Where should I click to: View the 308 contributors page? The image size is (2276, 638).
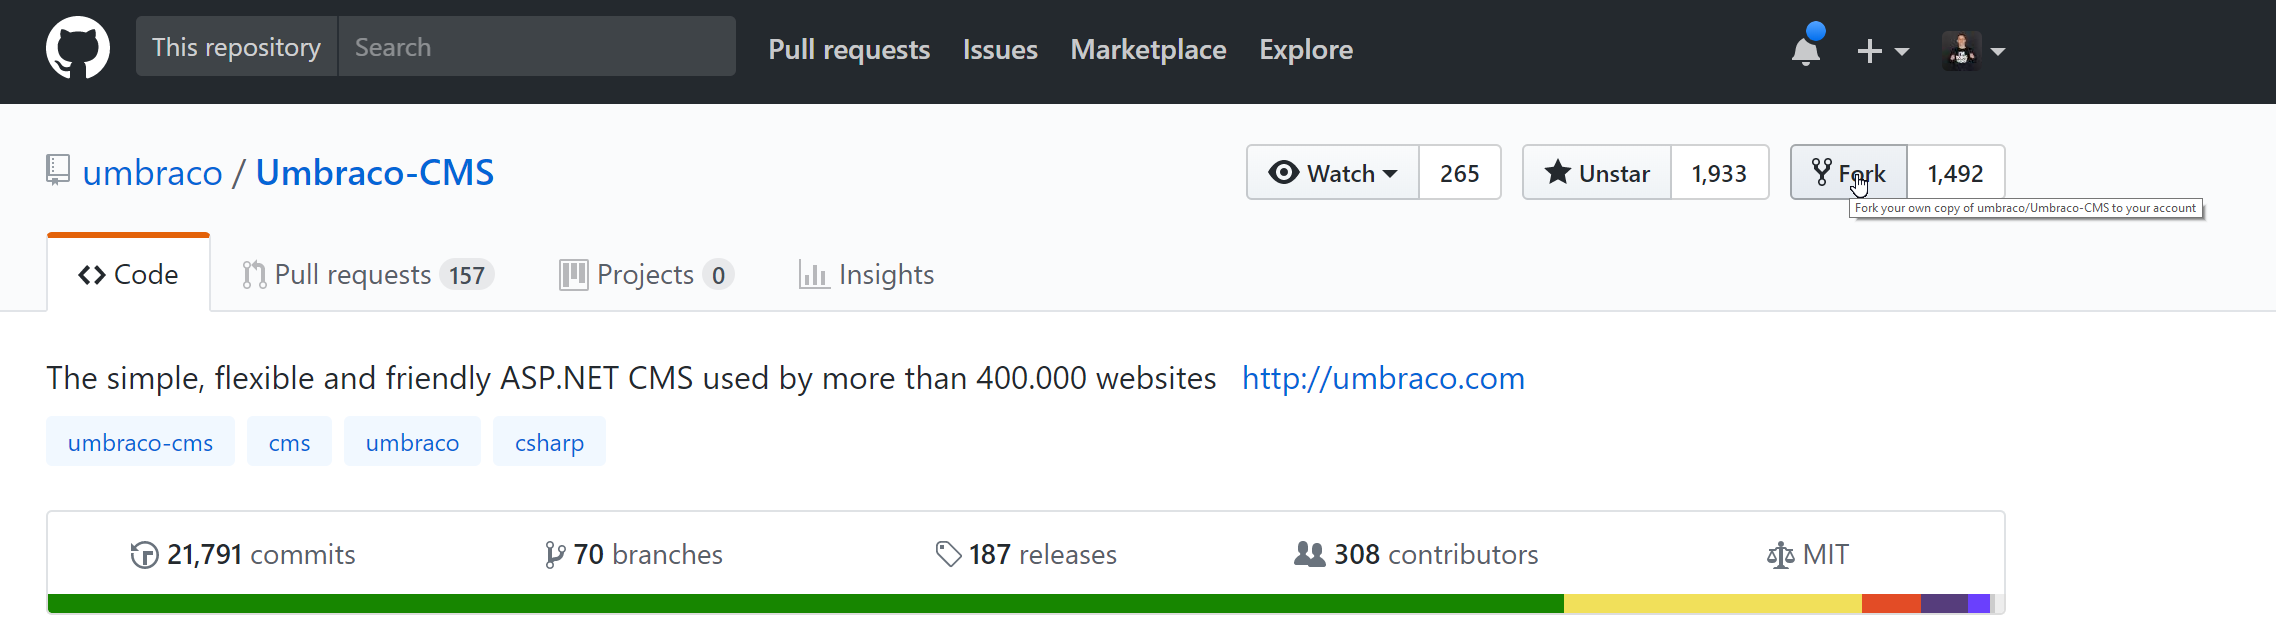coord(1416,554)
